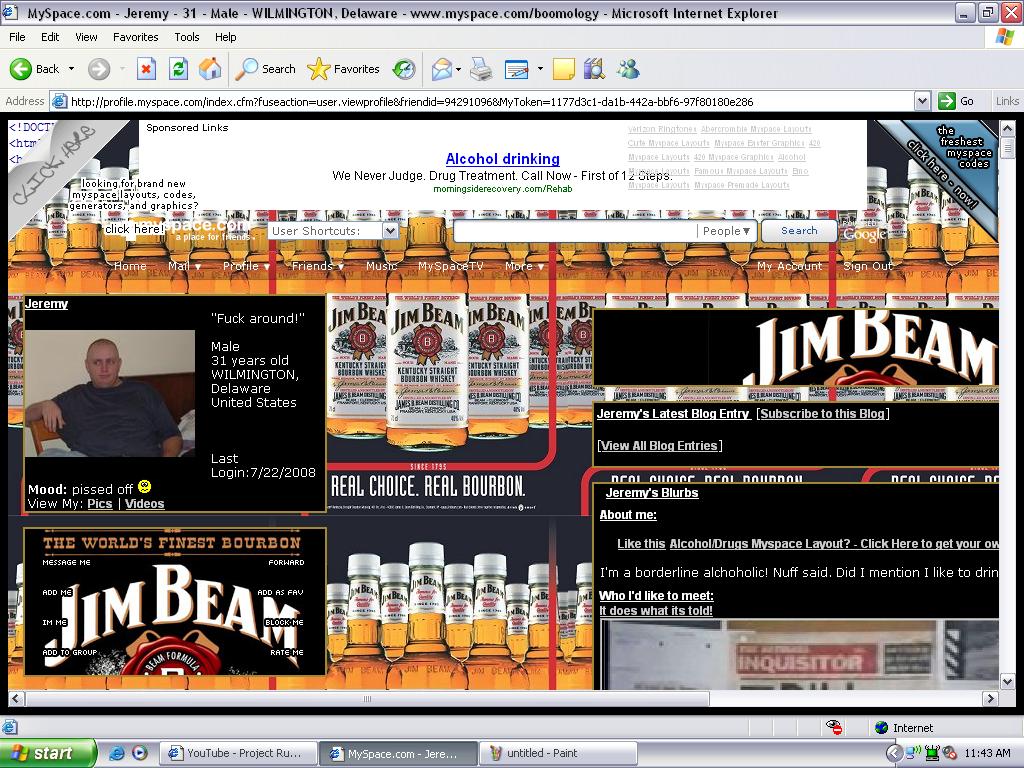1024x768 pixels.
Task: Launch Internet Explorer from quick launch
Action: 117,753
